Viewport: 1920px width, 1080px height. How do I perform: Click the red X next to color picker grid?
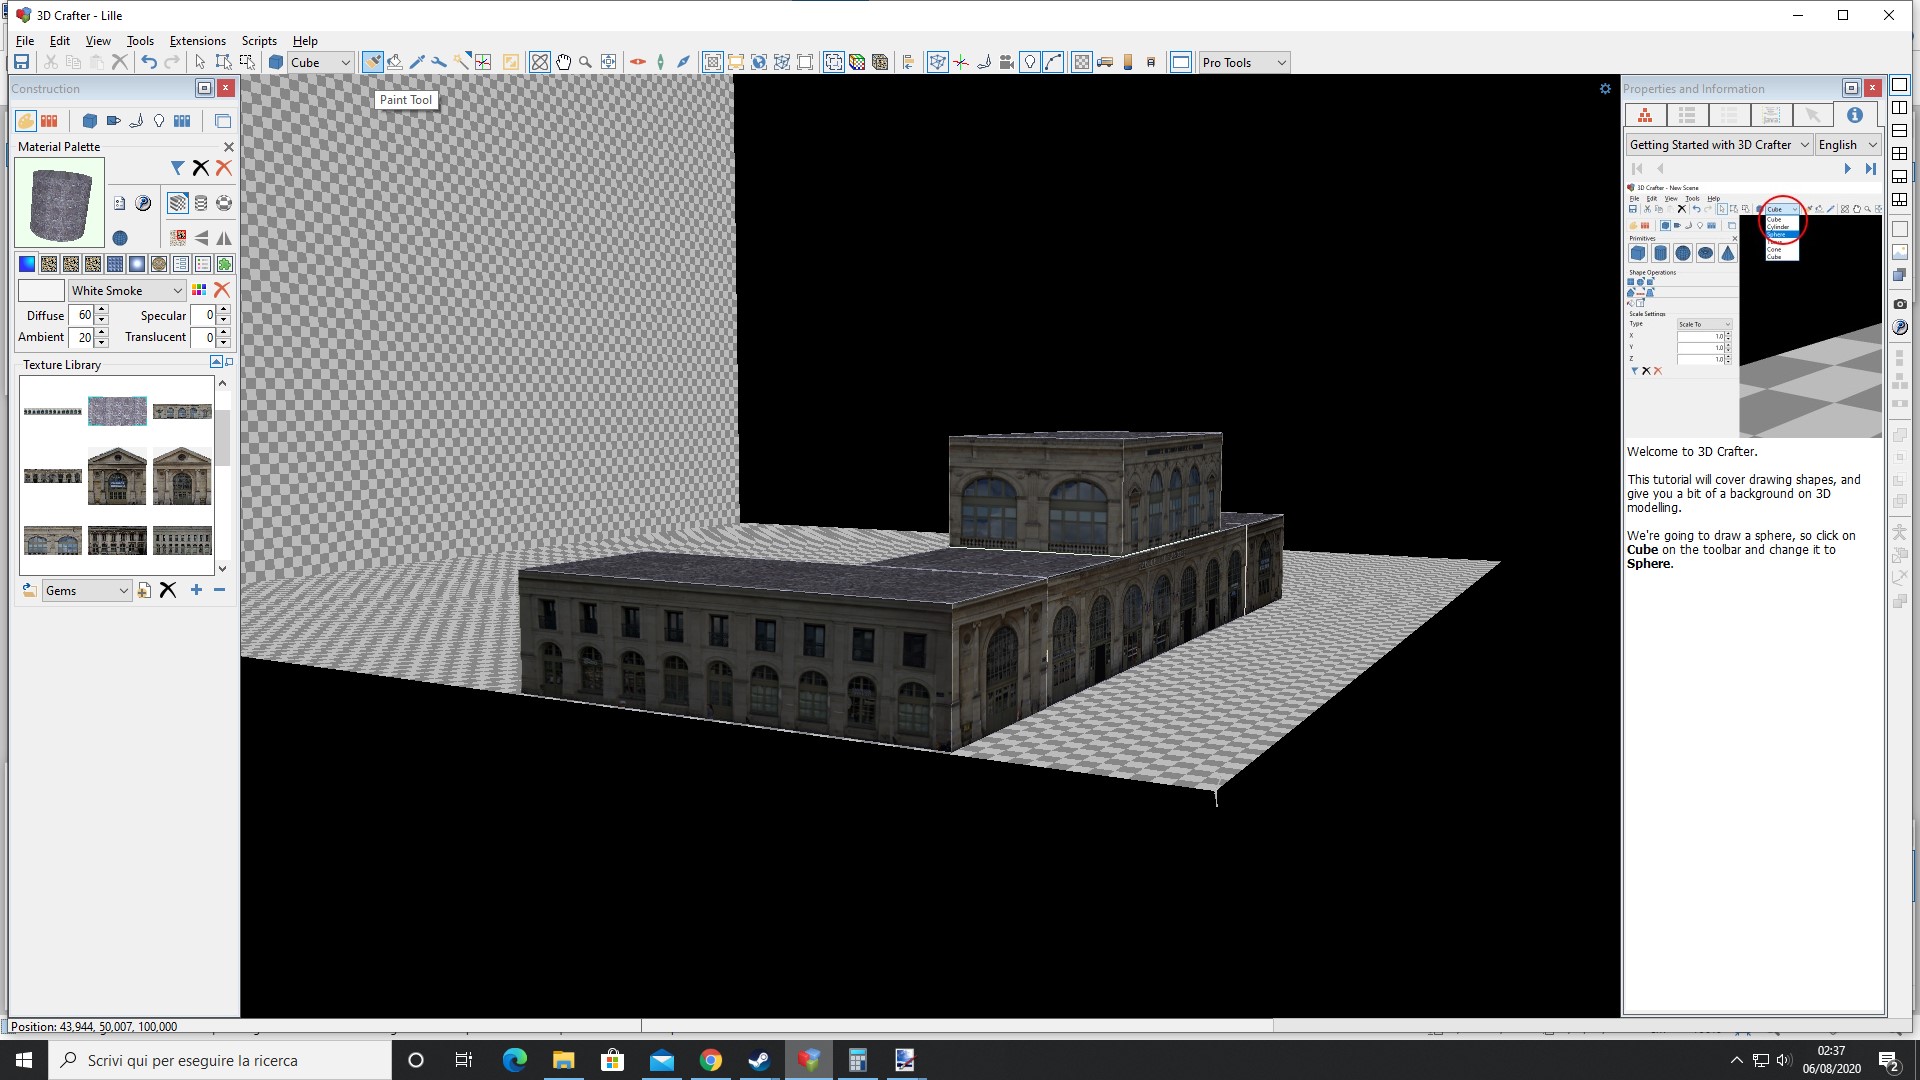coord(222,290)
